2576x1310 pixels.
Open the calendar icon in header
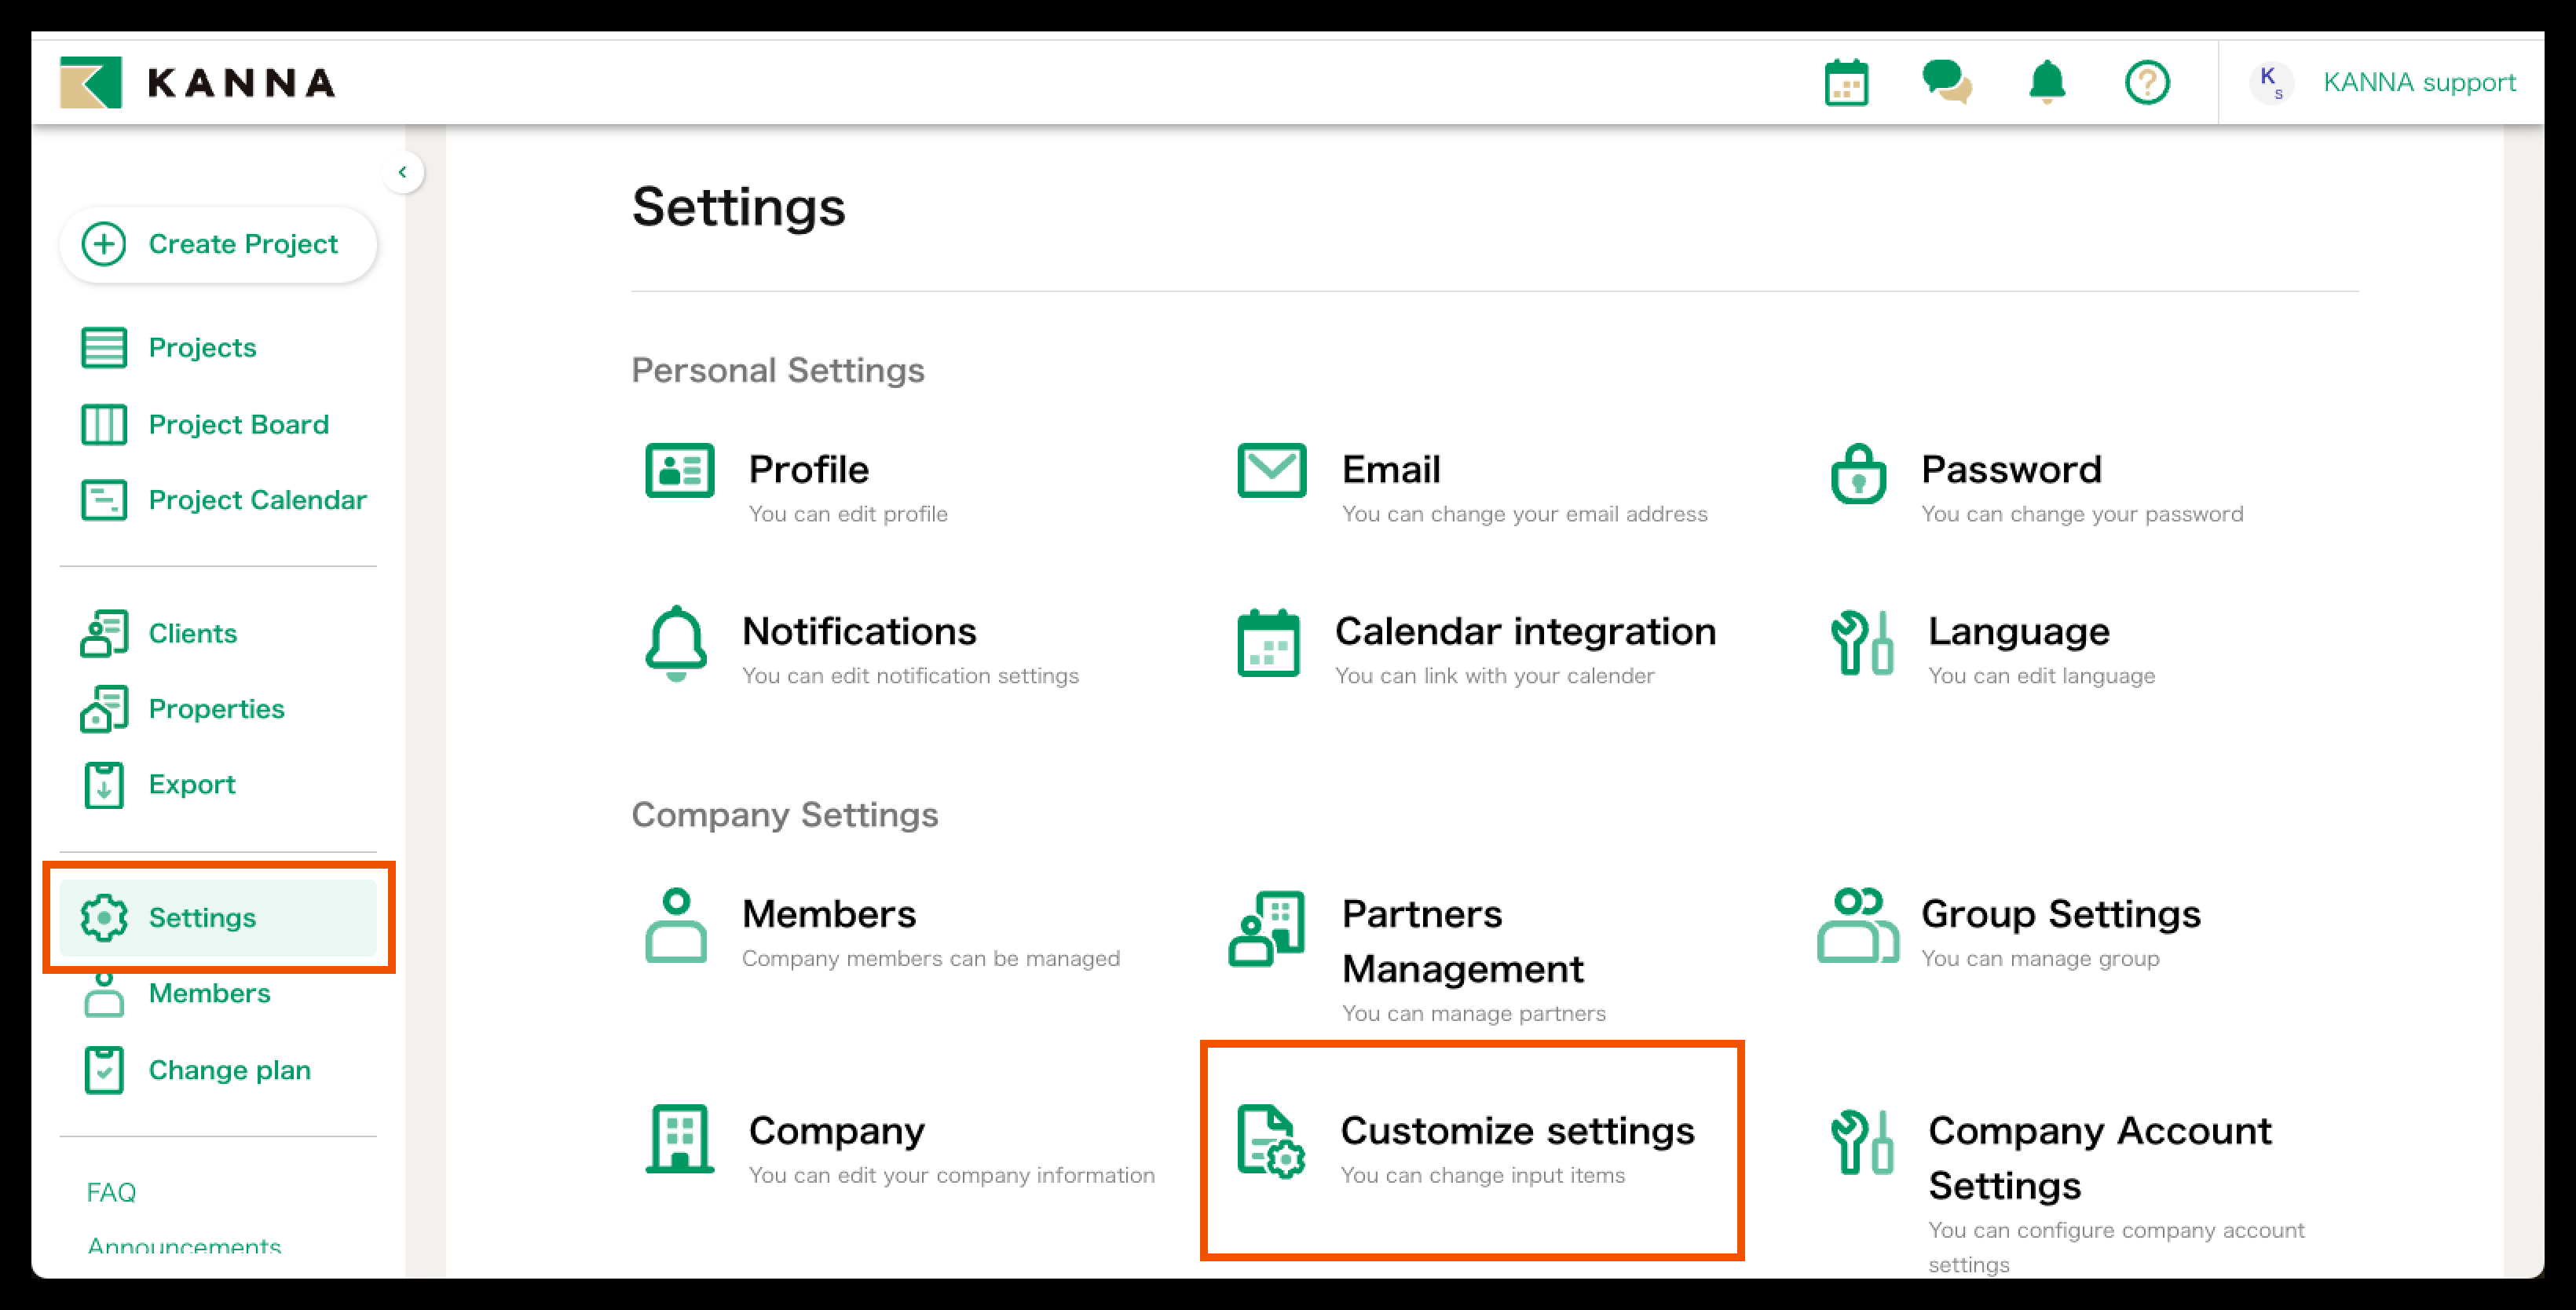click(x=1846, y=82)
